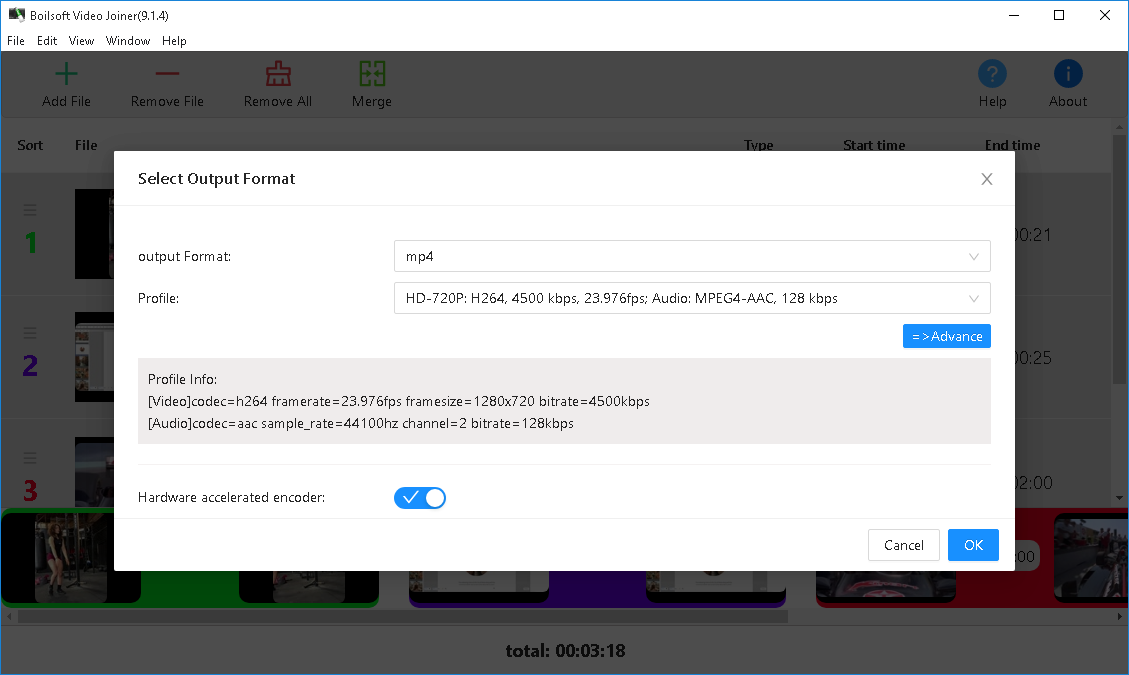1129x675 pixels.
Task: Click the Cancel button
Action: [x=904, y=545]
